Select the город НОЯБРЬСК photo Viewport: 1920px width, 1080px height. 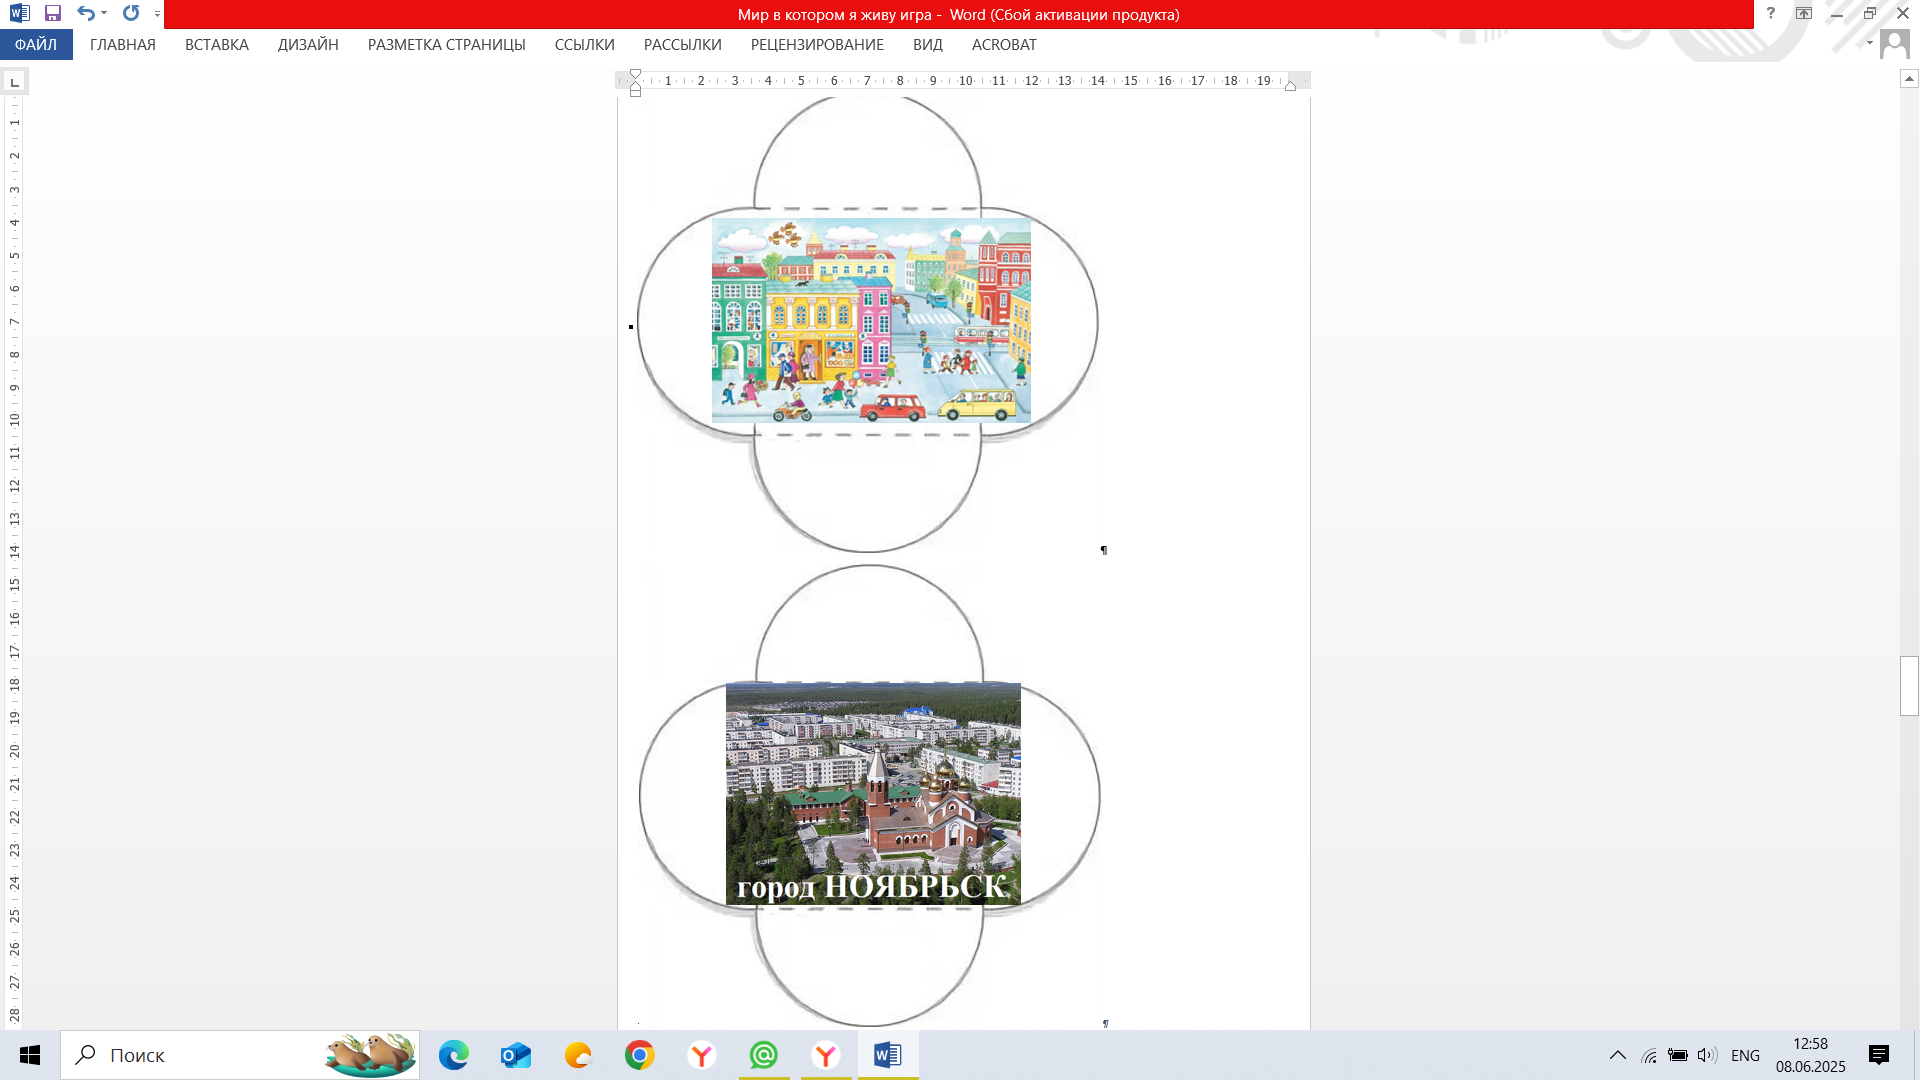tap(873, 794)
